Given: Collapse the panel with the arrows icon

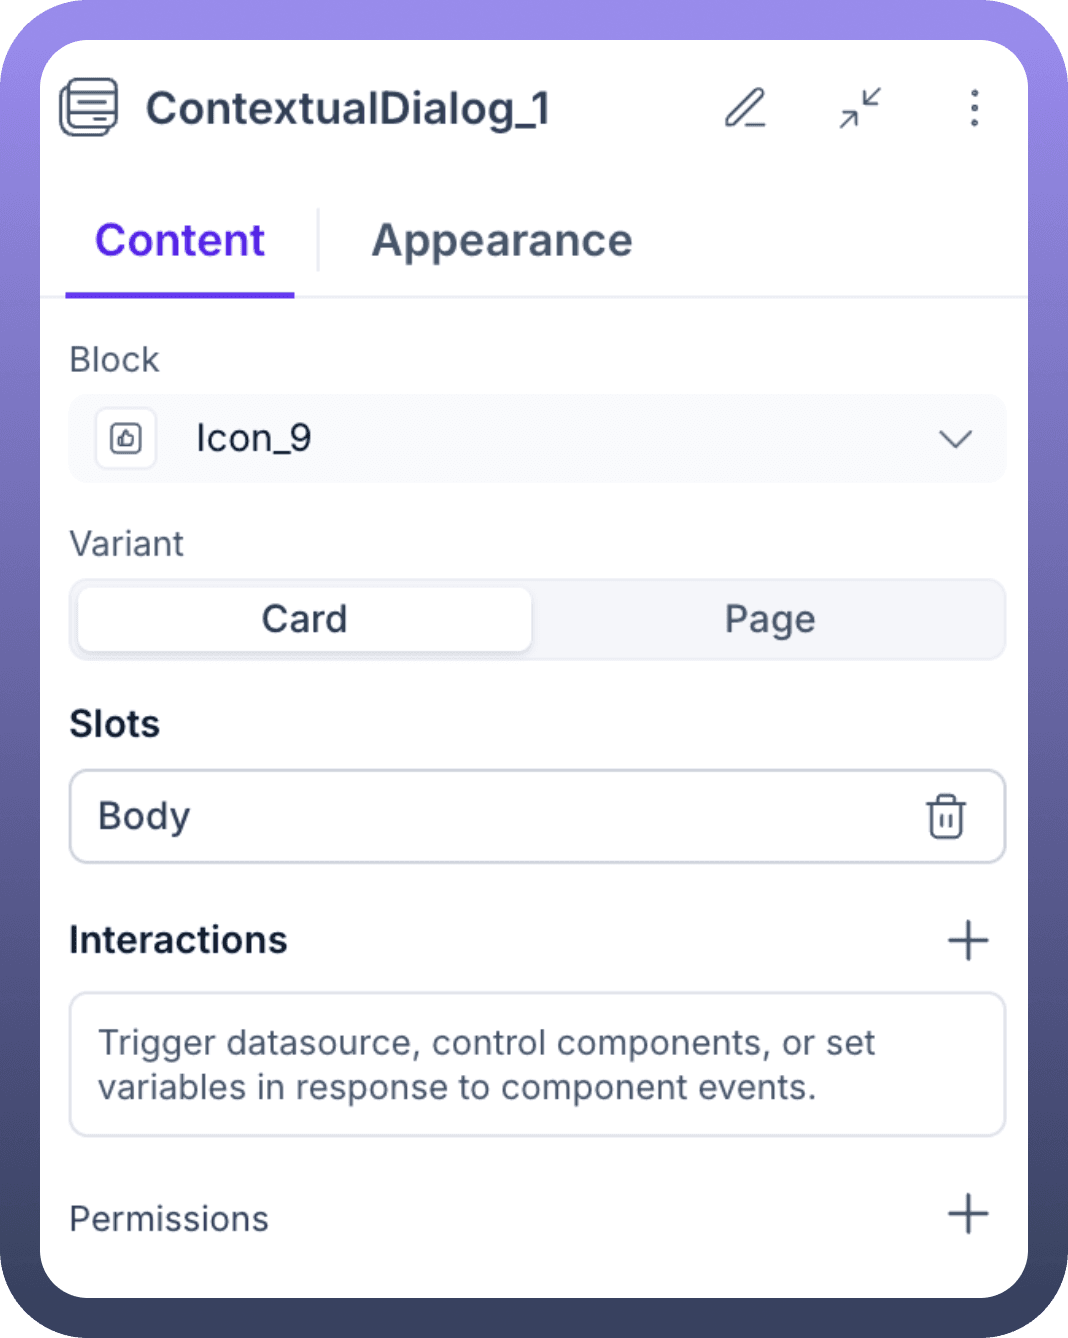Looking at the screenshot, I should 860,108.
